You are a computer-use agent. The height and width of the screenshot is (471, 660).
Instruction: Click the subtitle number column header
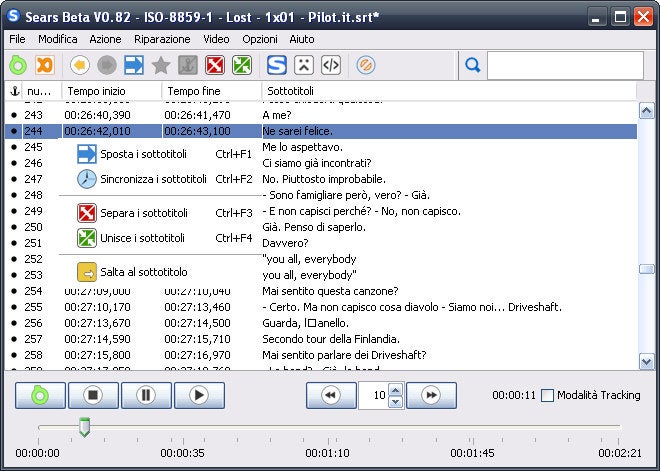pyautogui.click(x=41, y=91)
